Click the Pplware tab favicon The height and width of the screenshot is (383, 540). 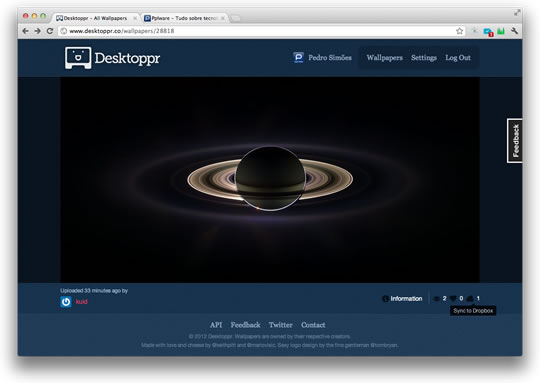pyautogui.click(x=147, y=18)
